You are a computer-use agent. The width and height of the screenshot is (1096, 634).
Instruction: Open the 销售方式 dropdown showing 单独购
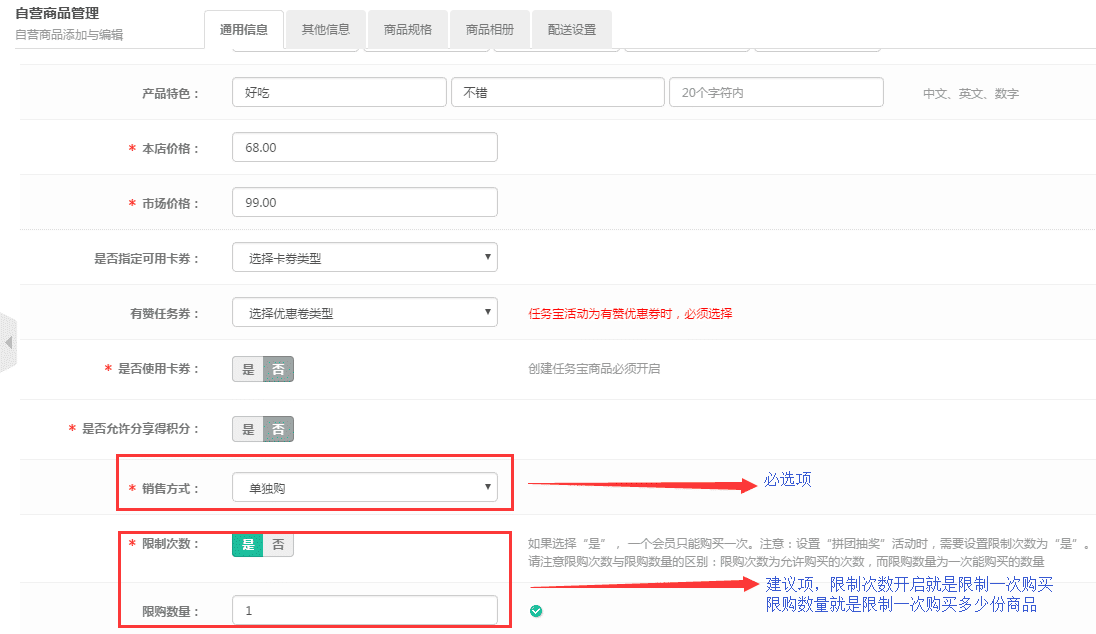(364, 488)
